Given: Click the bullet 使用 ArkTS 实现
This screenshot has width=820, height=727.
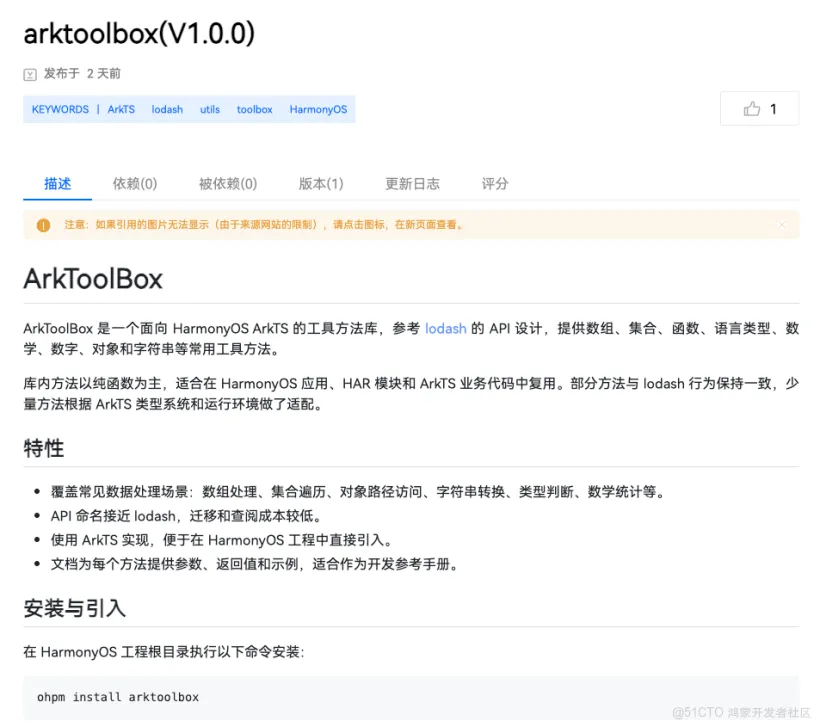Looking at the screenshot, I should pyautogui.click(x=222, y=540).
